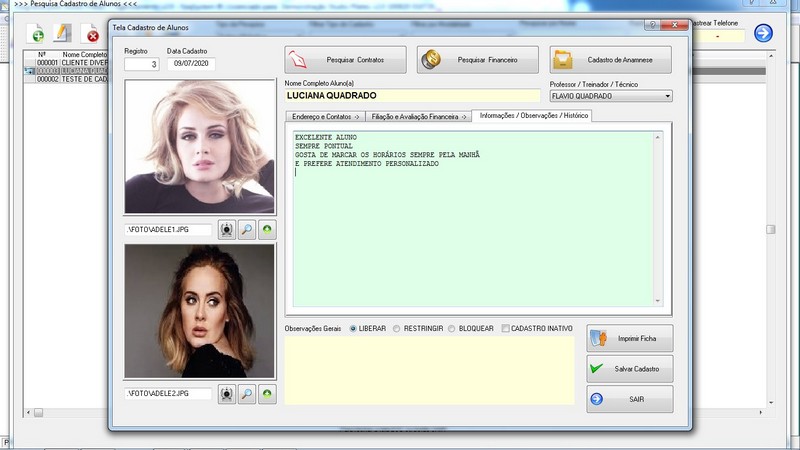Screen dimensions: 800x450
Task: Select Informações / Observações / Histórico tab
Action: (533, 116)
